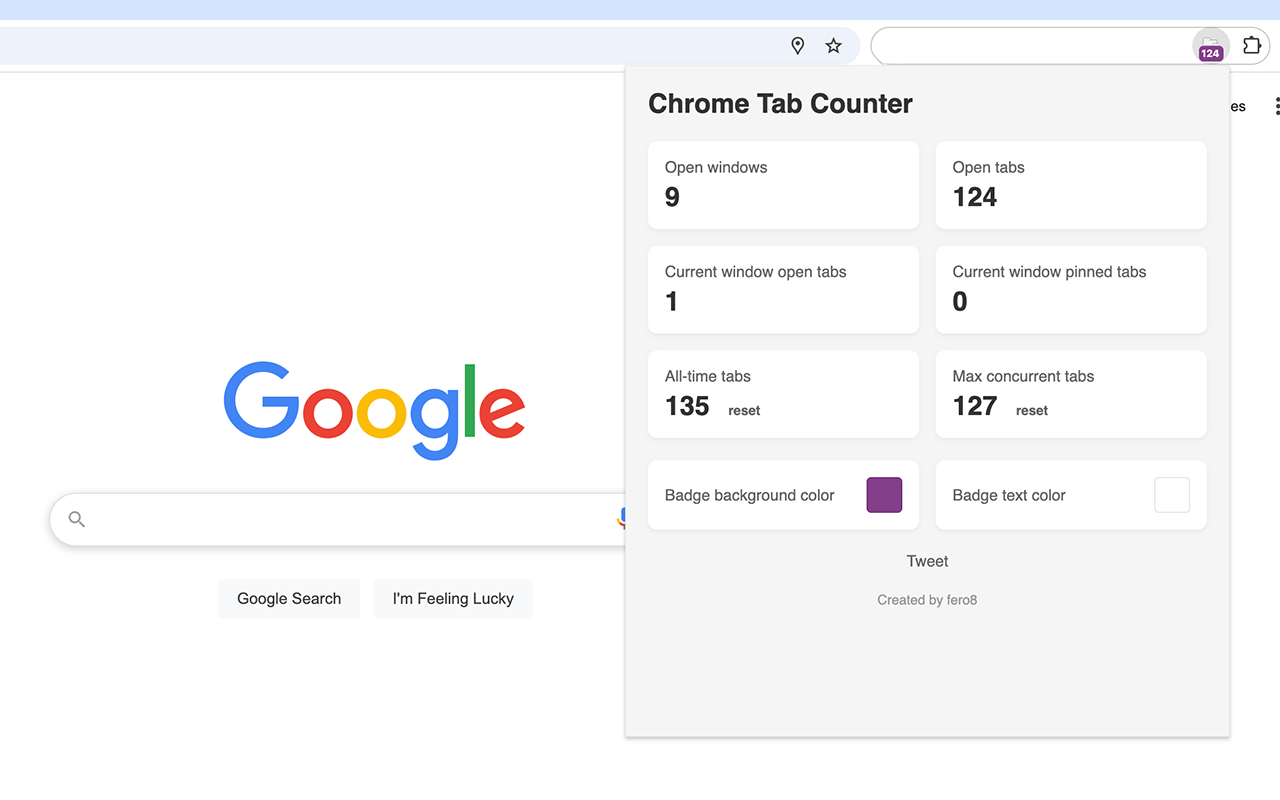Select the Open tabs value 124
1280x800 pixels.
[975, 197]
